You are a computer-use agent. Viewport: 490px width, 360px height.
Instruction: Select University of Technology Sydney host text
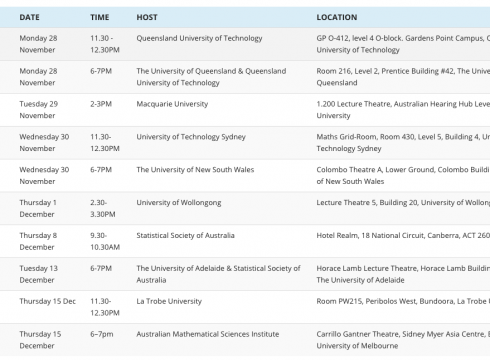tap(191, 137)
